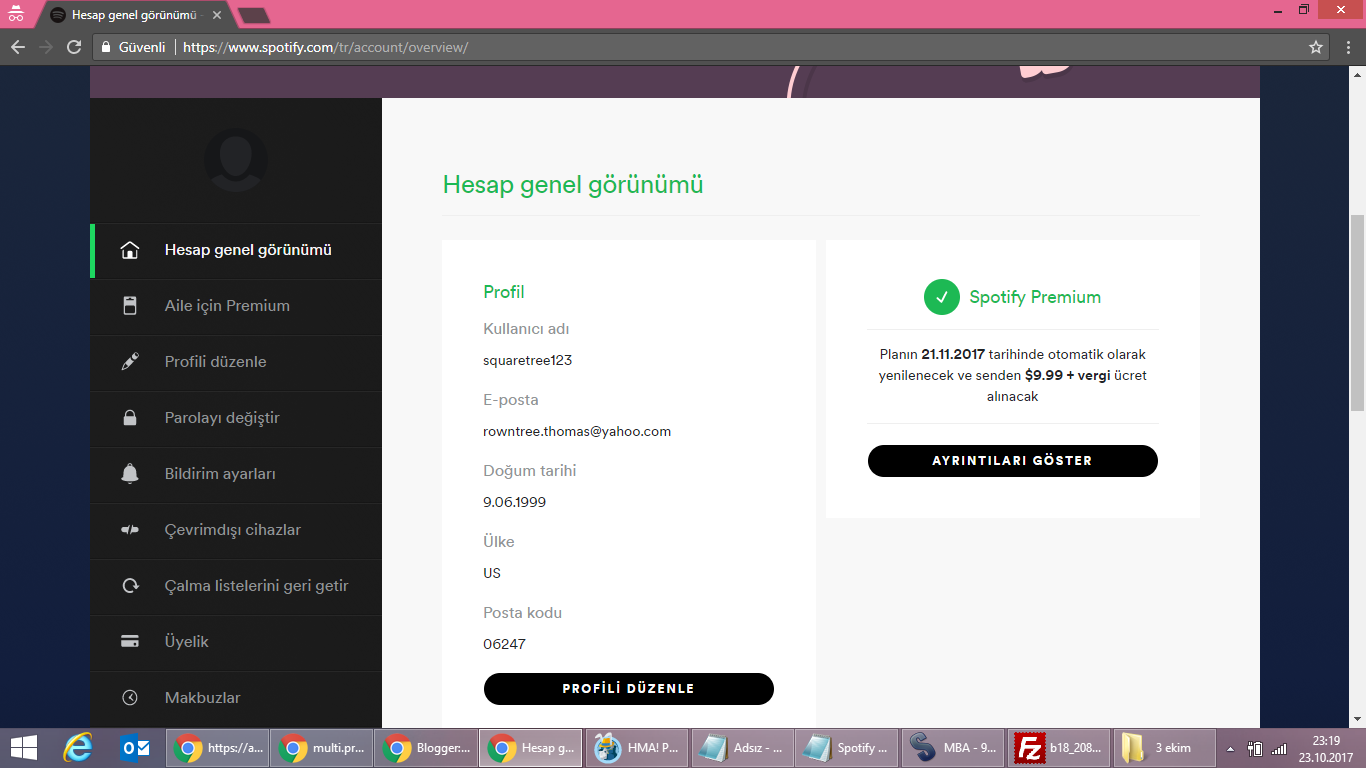This screenshot has height=768, width=1366.
Task: Click the green Spotify Premium checkmark
Action: (941, 297)
